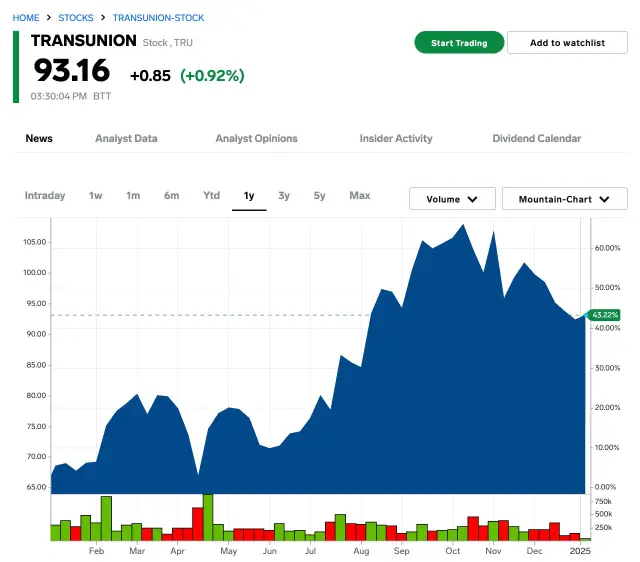
Task: Select the Intraday time range
Action: (45, 196)
